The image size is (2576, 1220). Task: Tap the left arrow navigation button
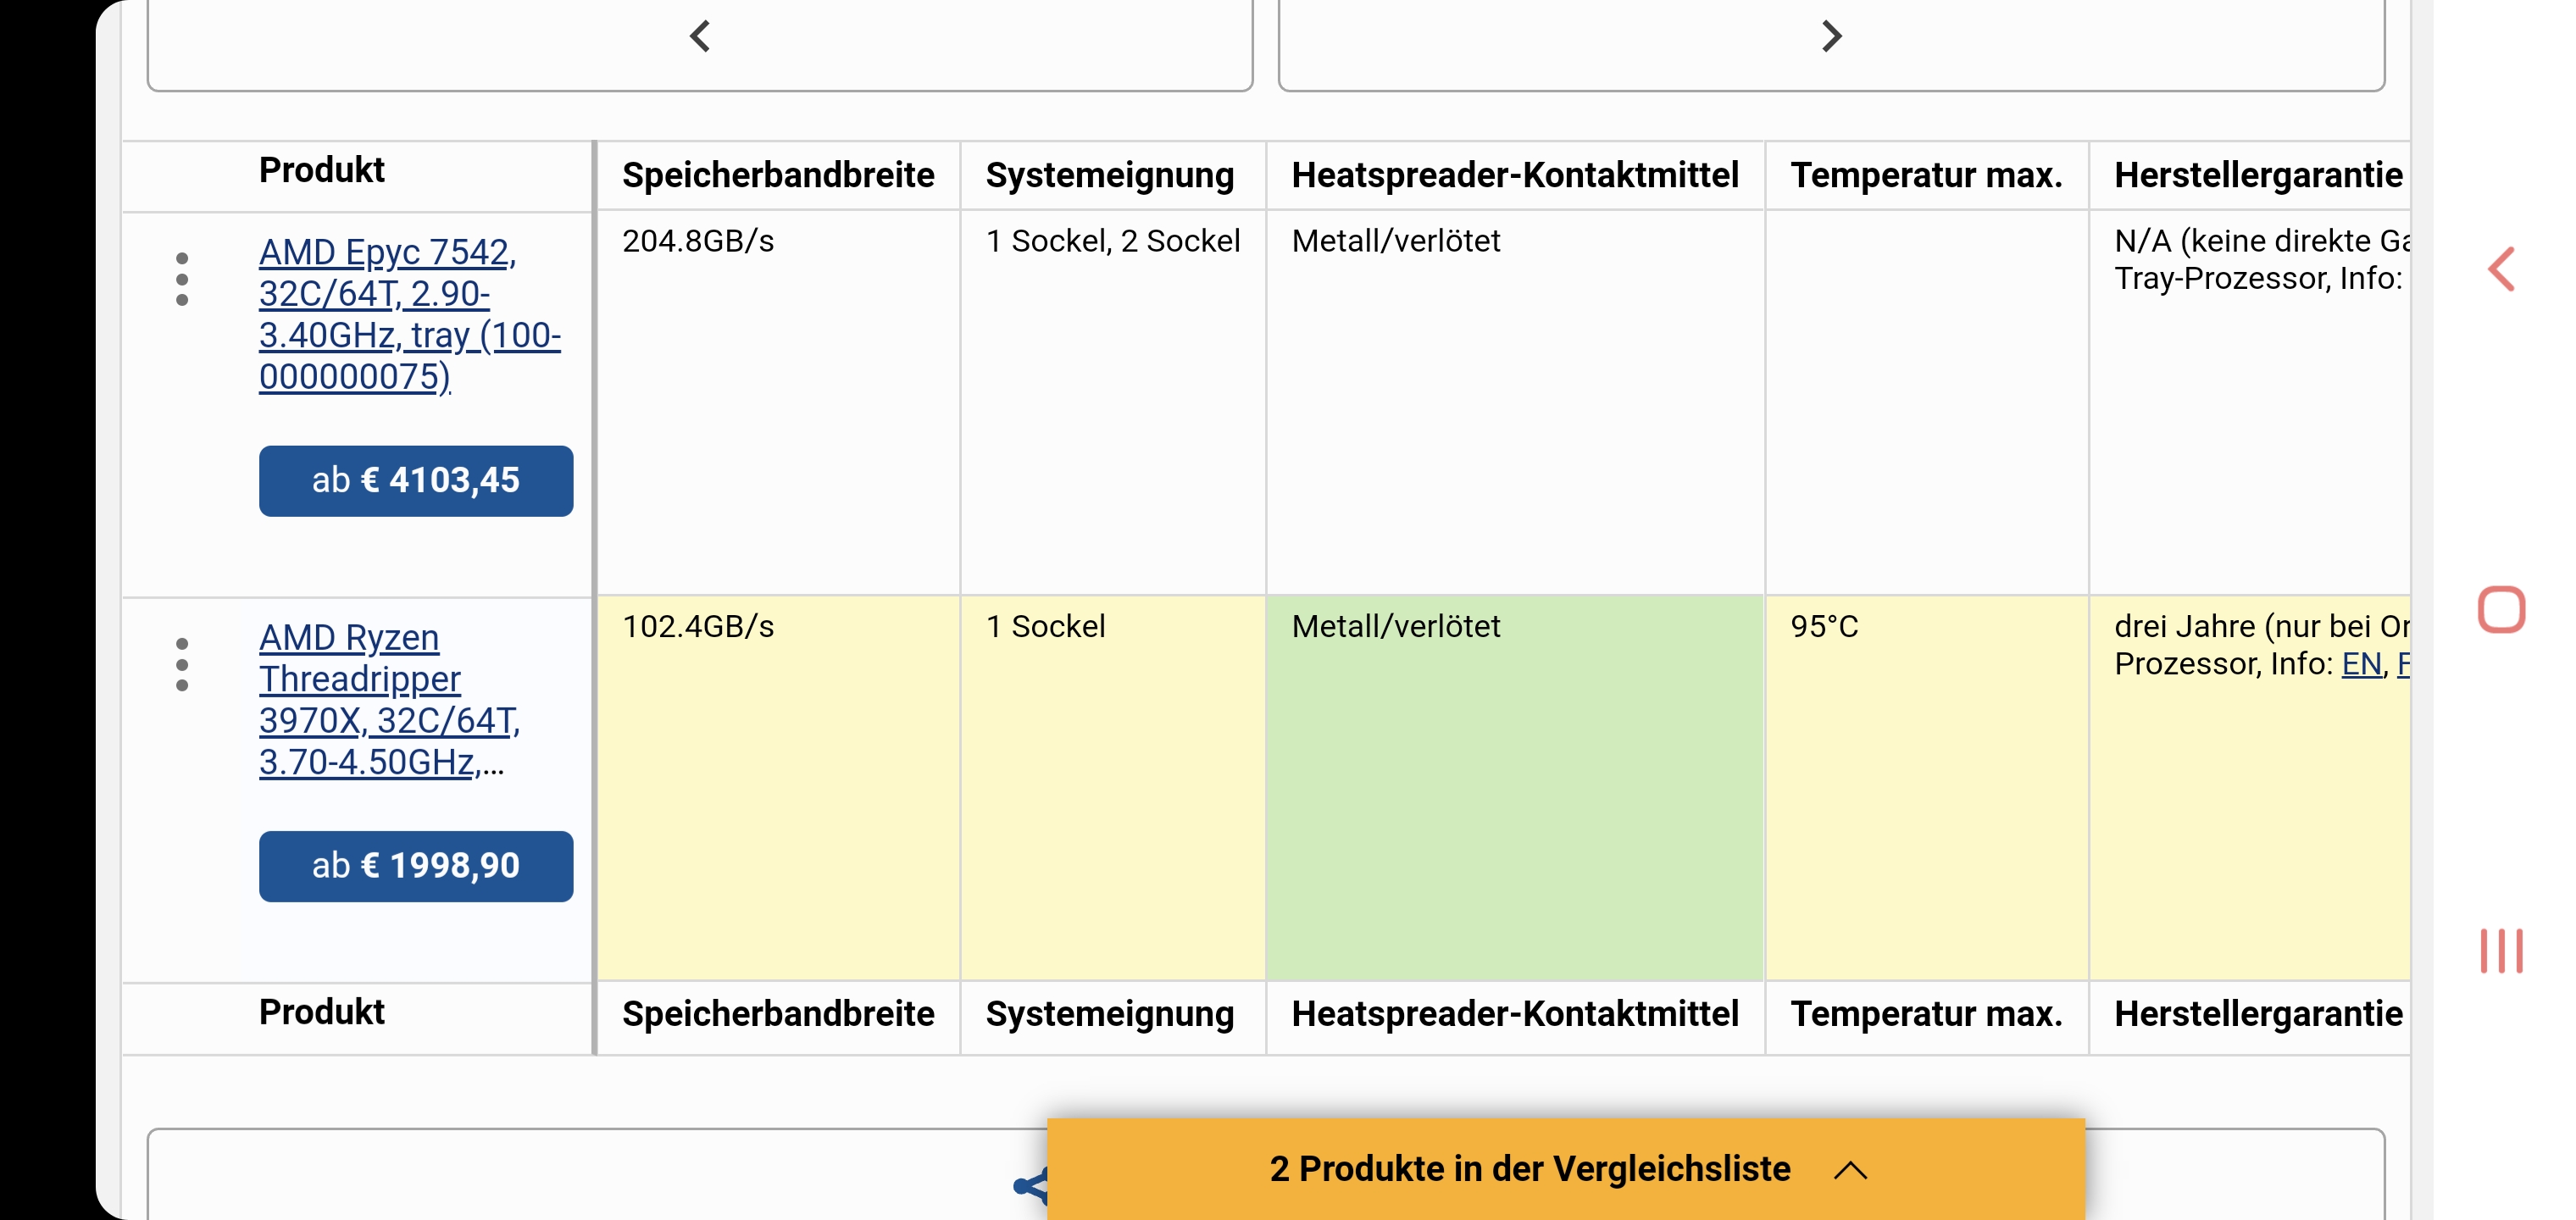pos(700,38)
